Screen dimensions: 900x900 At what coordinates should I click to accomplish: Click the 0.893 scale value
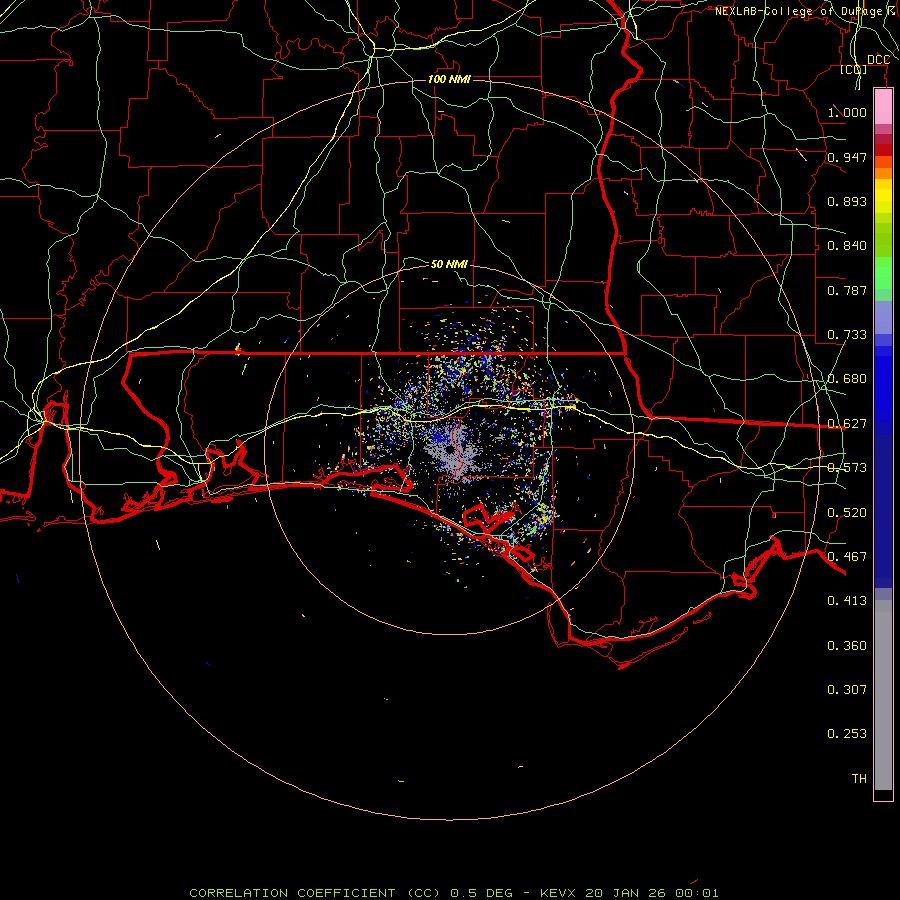click(847, 201)
